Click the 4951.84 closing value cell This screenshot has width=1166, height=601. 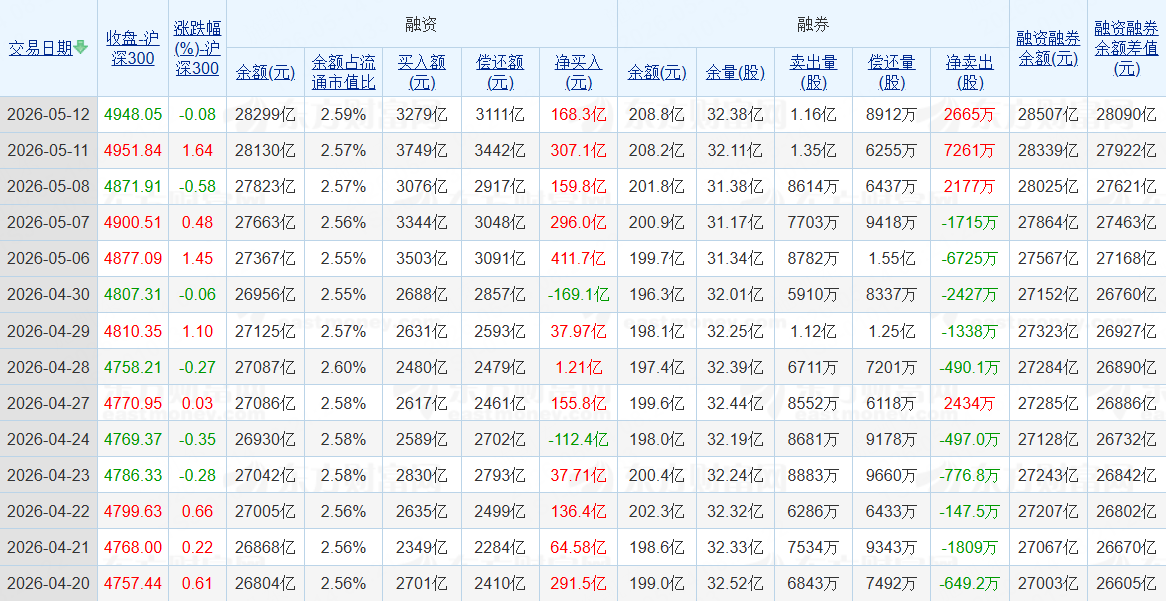point(132,150)
